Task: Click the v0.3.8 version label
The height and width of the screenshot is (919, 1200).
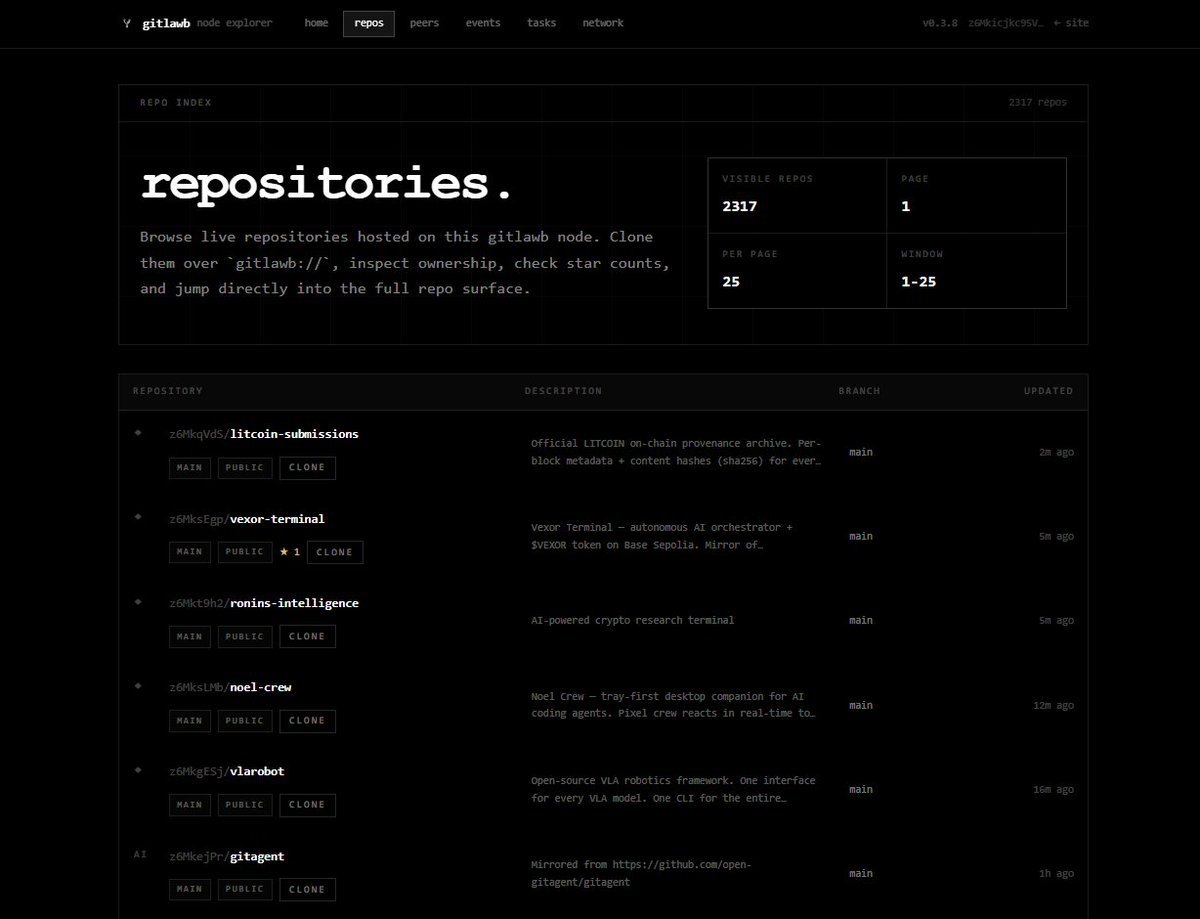Action: click(x=941, y=23)
